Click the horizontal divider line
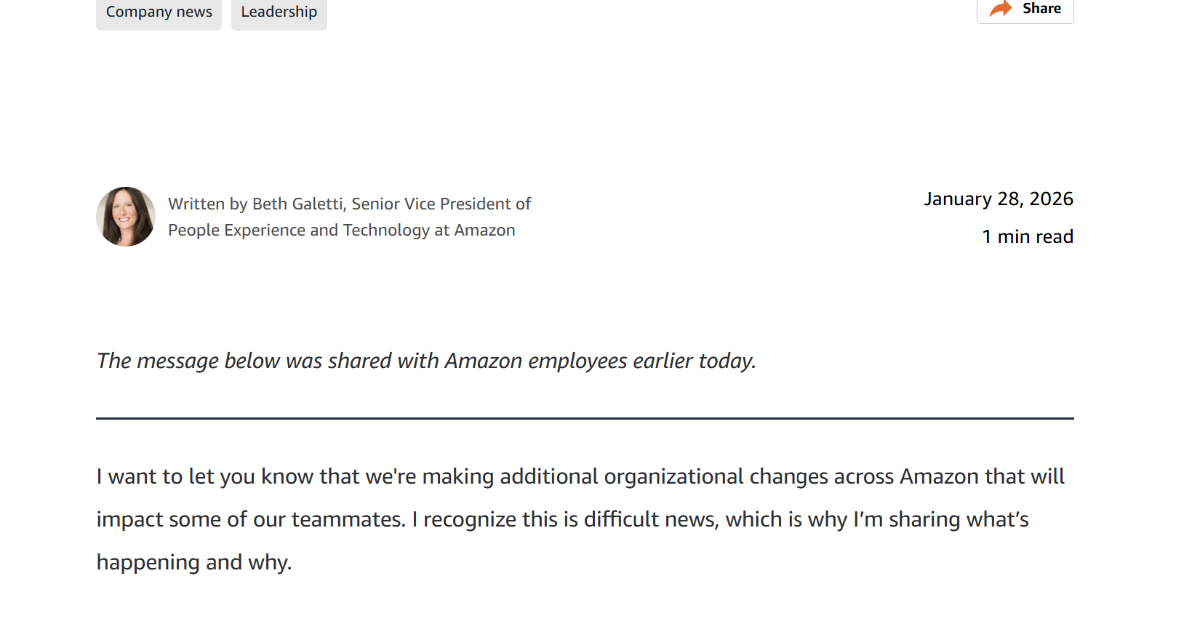The image size is (1200, 628). (x=584, y=418)
